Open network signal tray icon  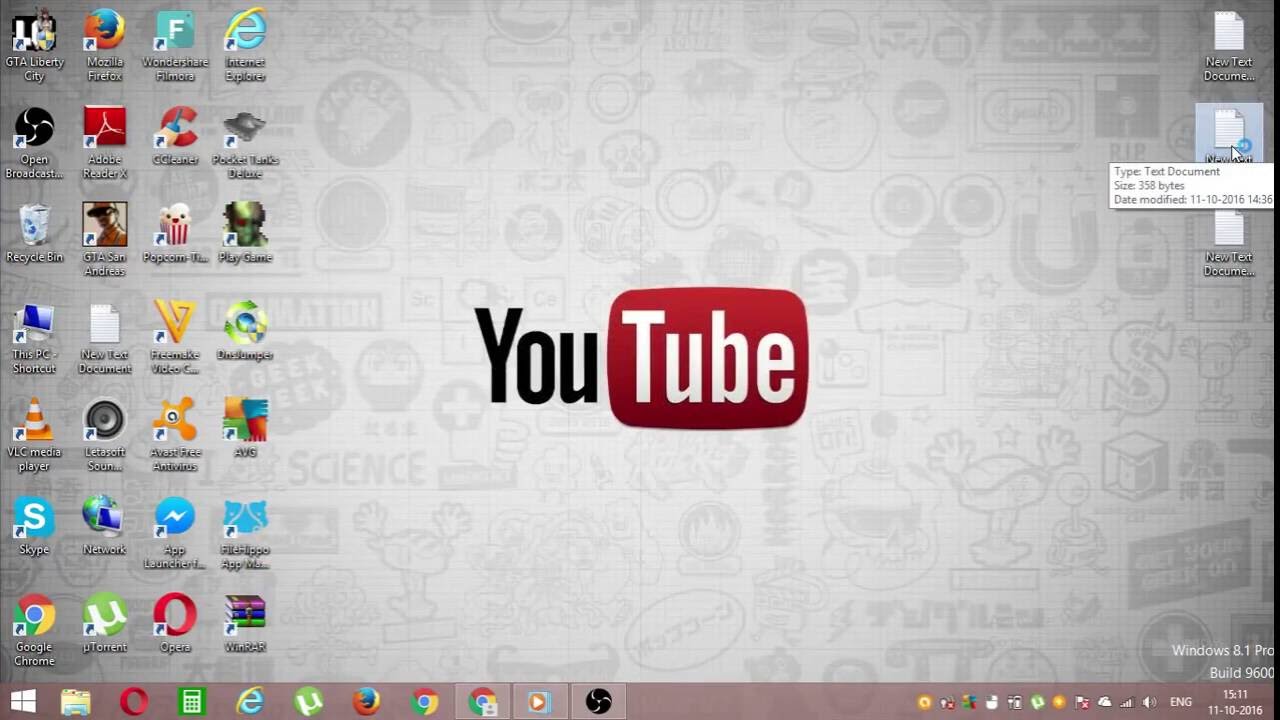coord(1127,702)
